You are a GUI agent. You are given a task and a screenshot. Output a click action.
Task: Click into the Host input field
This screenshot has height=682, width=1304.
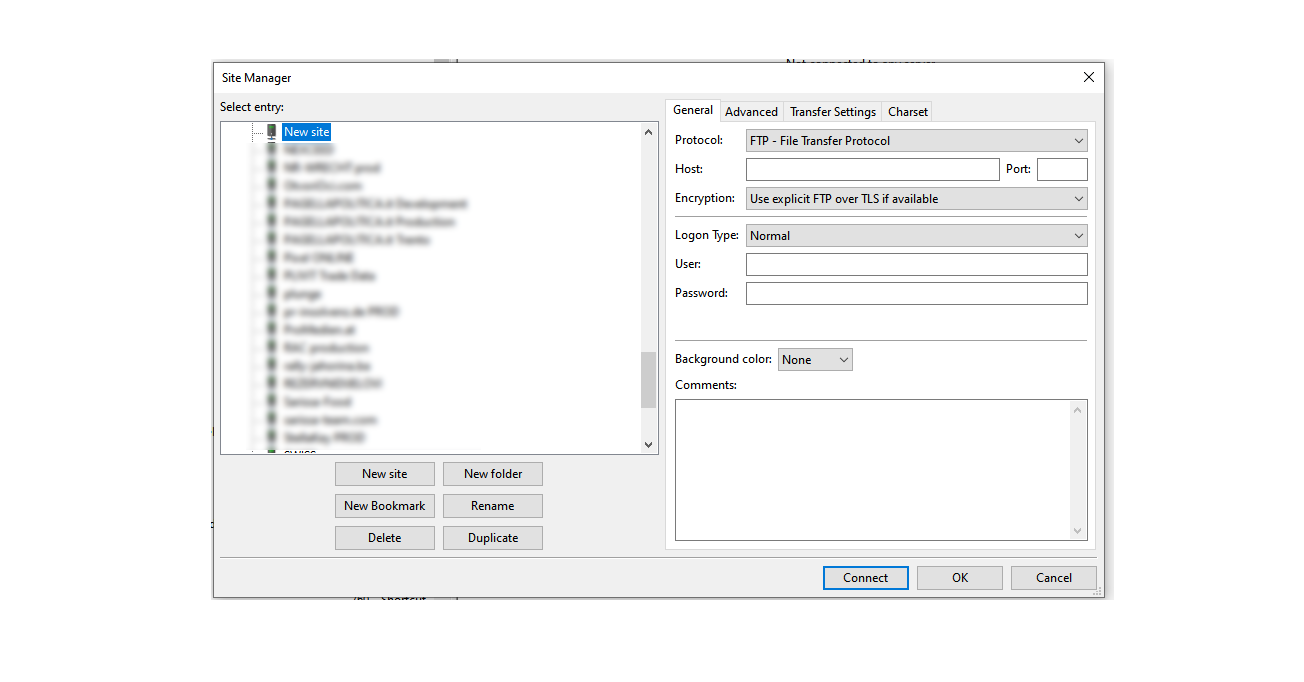point(872,169)
